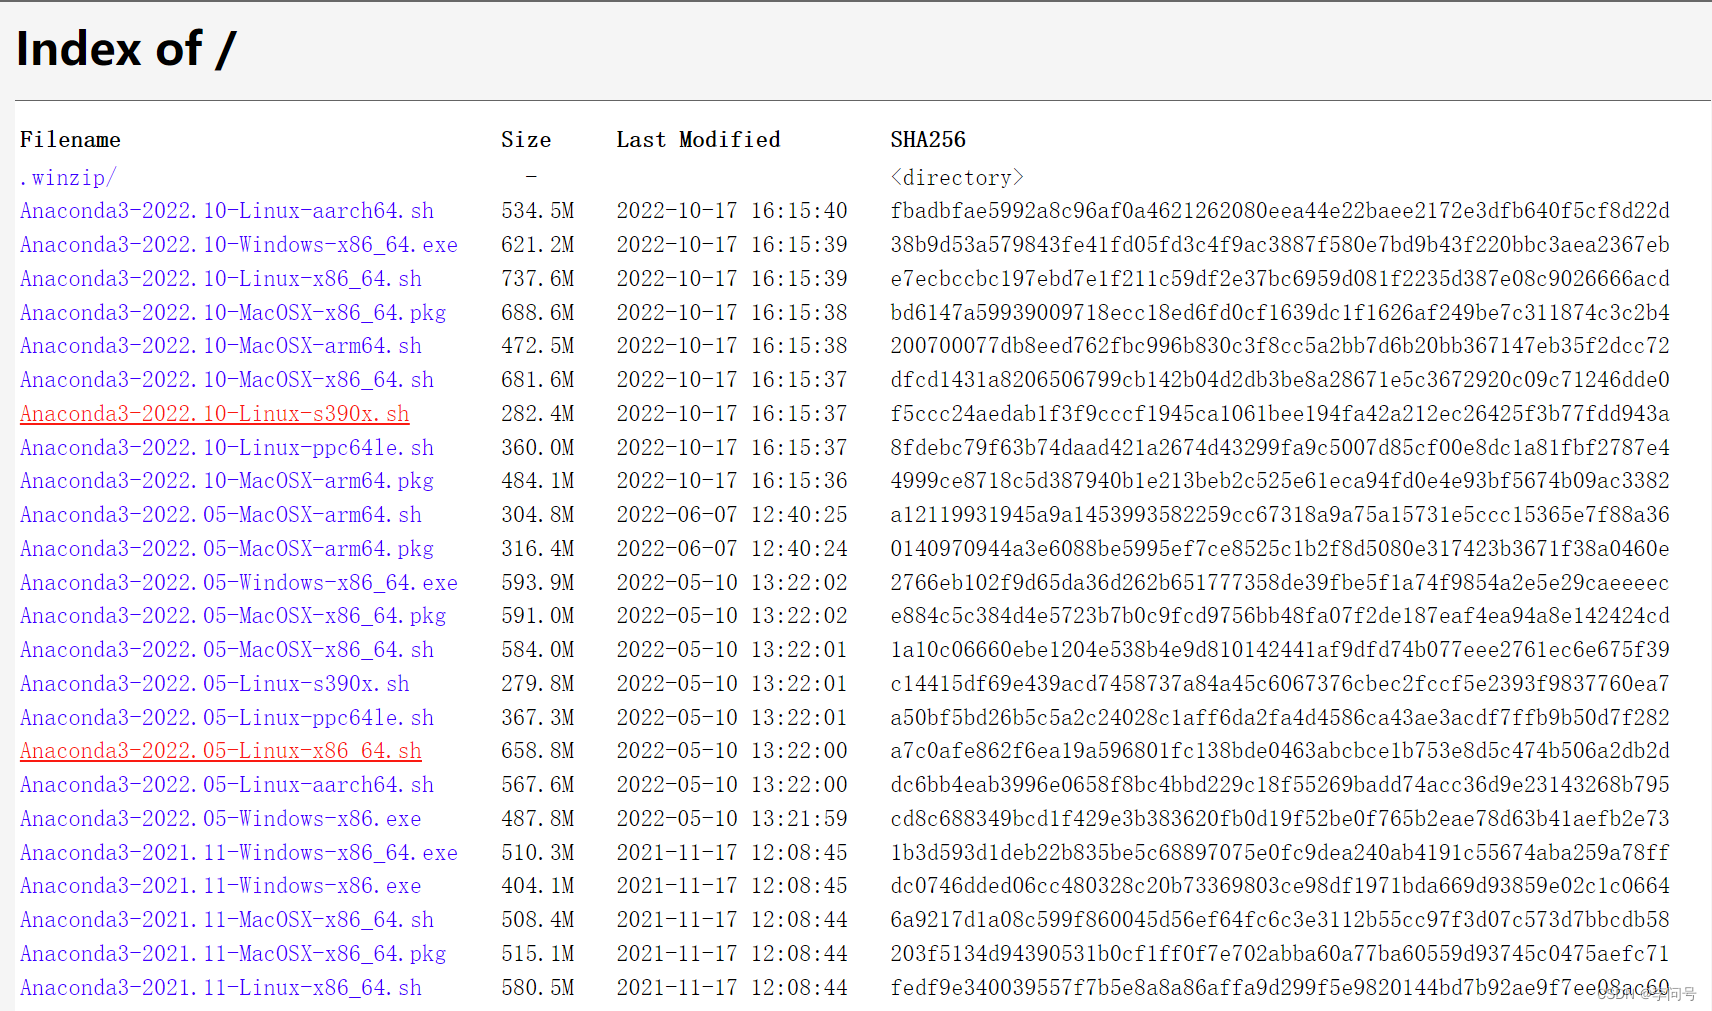Click the date 2022-05-10 13:22:00 beside 658.8M

pyautogui.click(x=732, y=751)
